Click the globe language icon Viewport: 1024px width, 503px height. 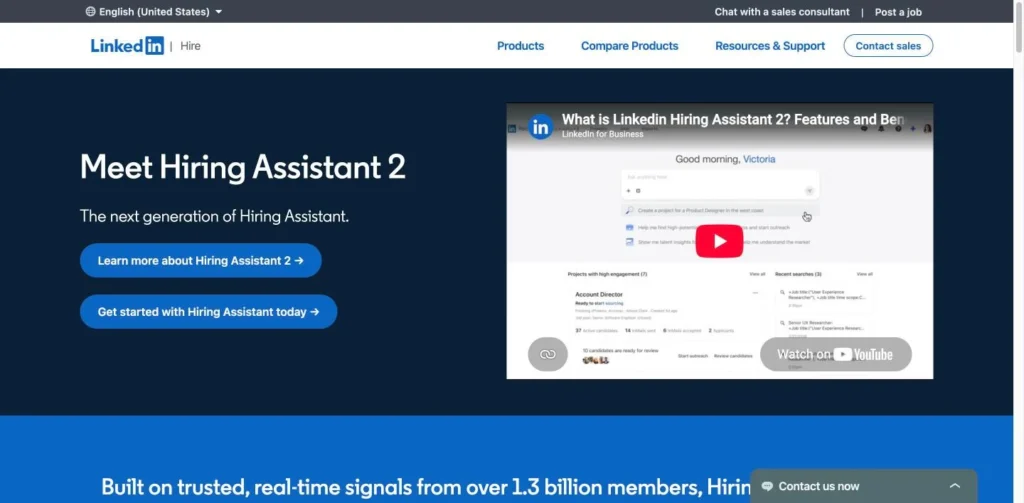tap(90, 12)
